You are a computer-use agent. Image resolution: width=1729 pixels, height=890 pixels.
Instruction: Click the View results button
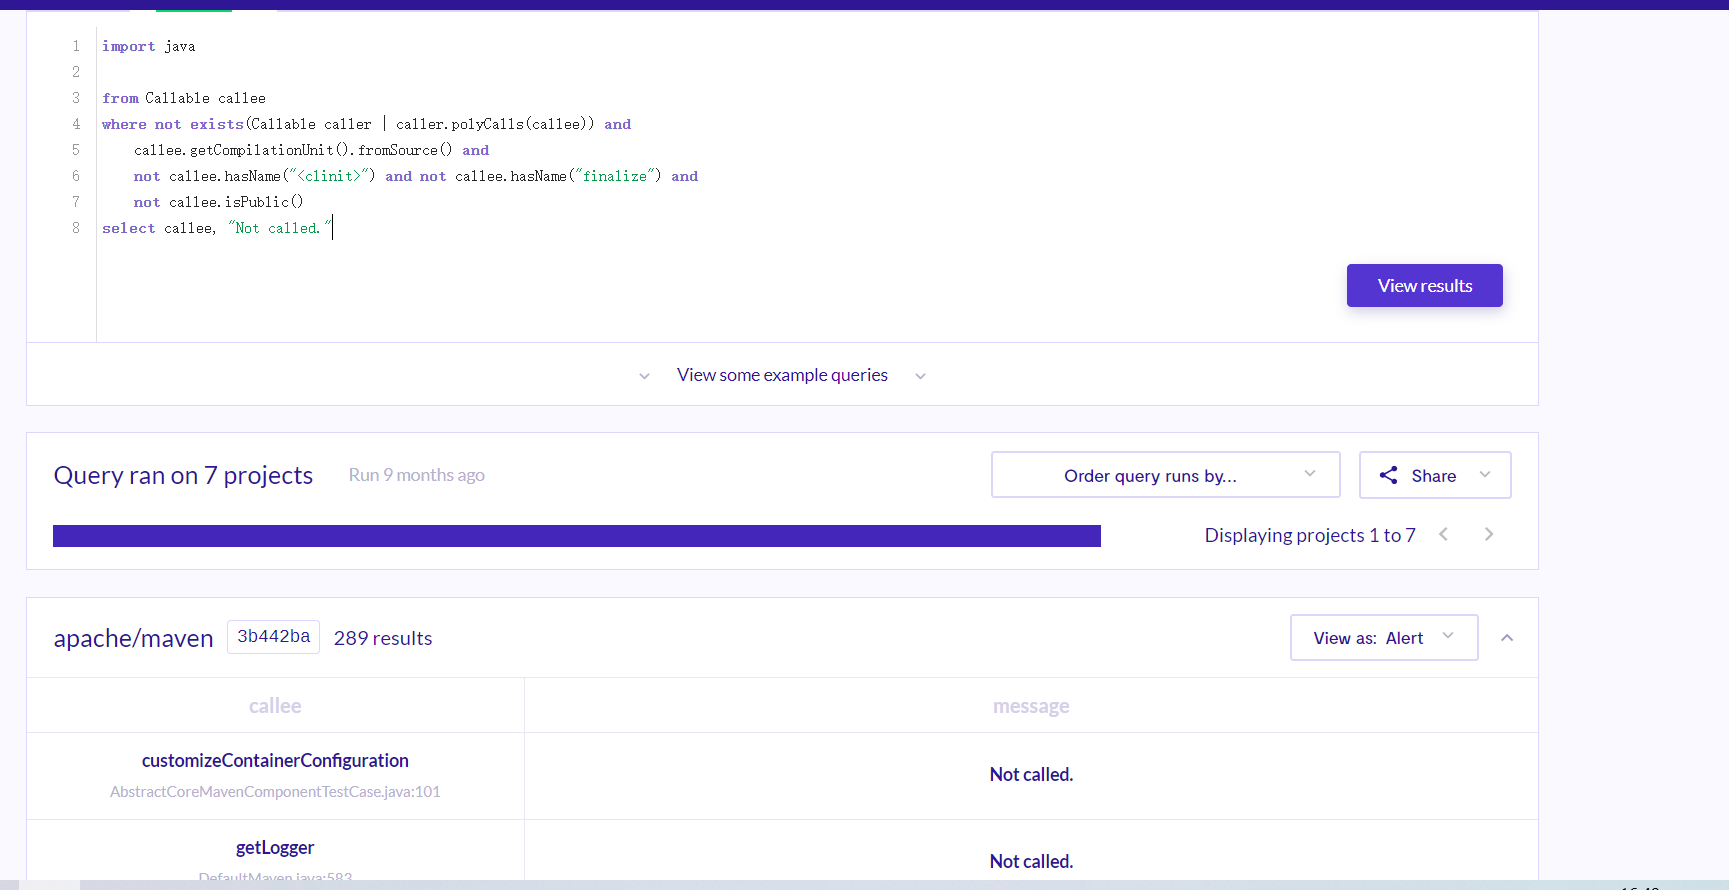tap(1424, 285)
